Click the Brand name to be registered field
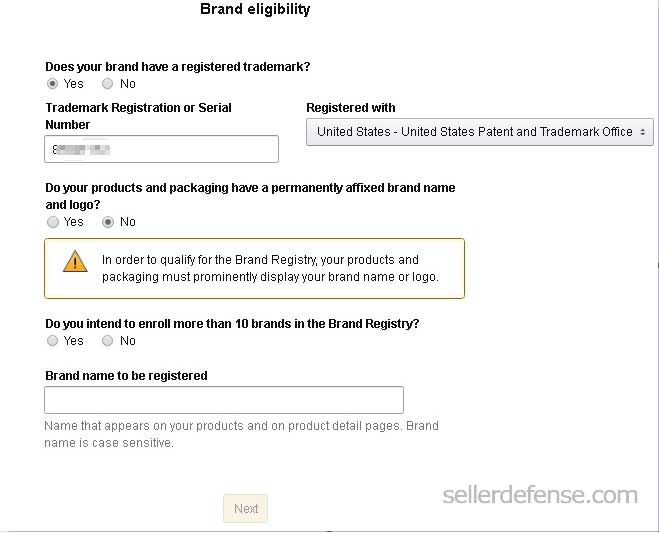Viewport: 659px width, 533px height. pyautogui.click(x=224, y=400)
